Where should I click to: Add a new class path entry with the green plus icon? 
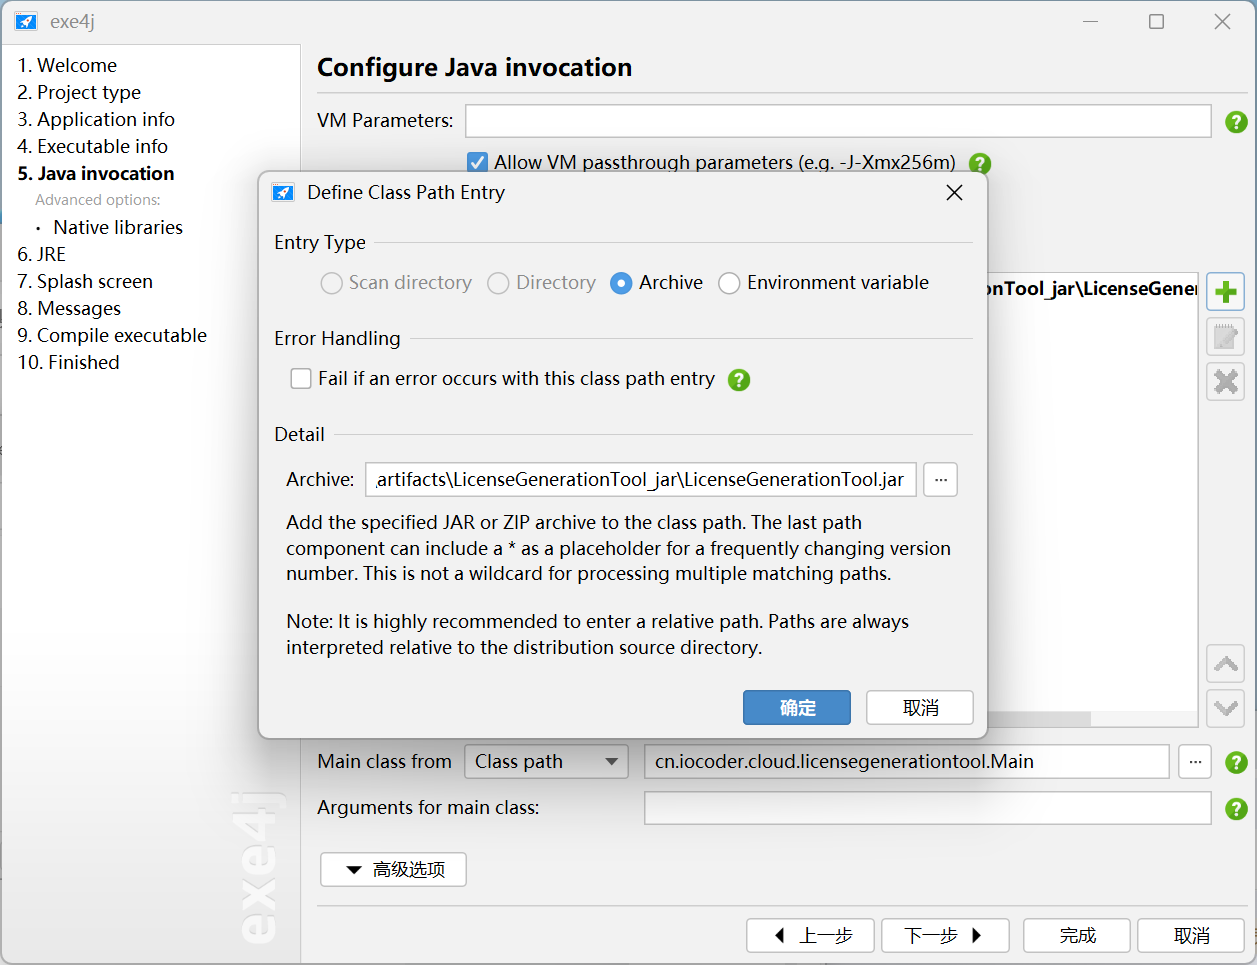tap(1225, 291)
